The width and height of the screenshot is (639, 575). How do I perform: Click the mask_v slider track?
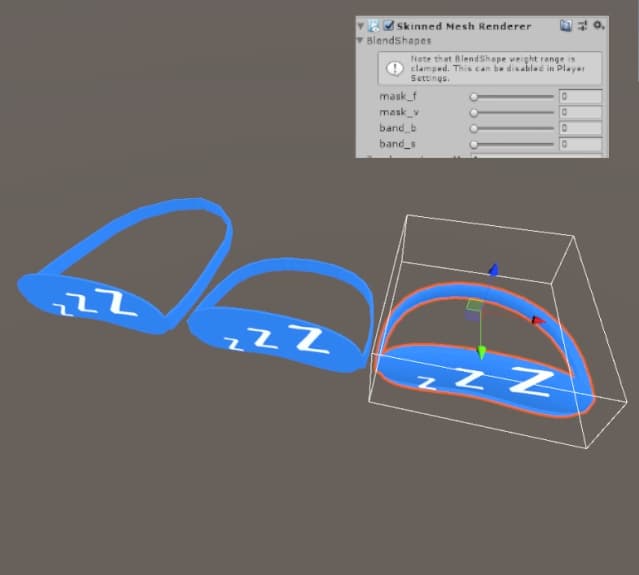point(513,113)
